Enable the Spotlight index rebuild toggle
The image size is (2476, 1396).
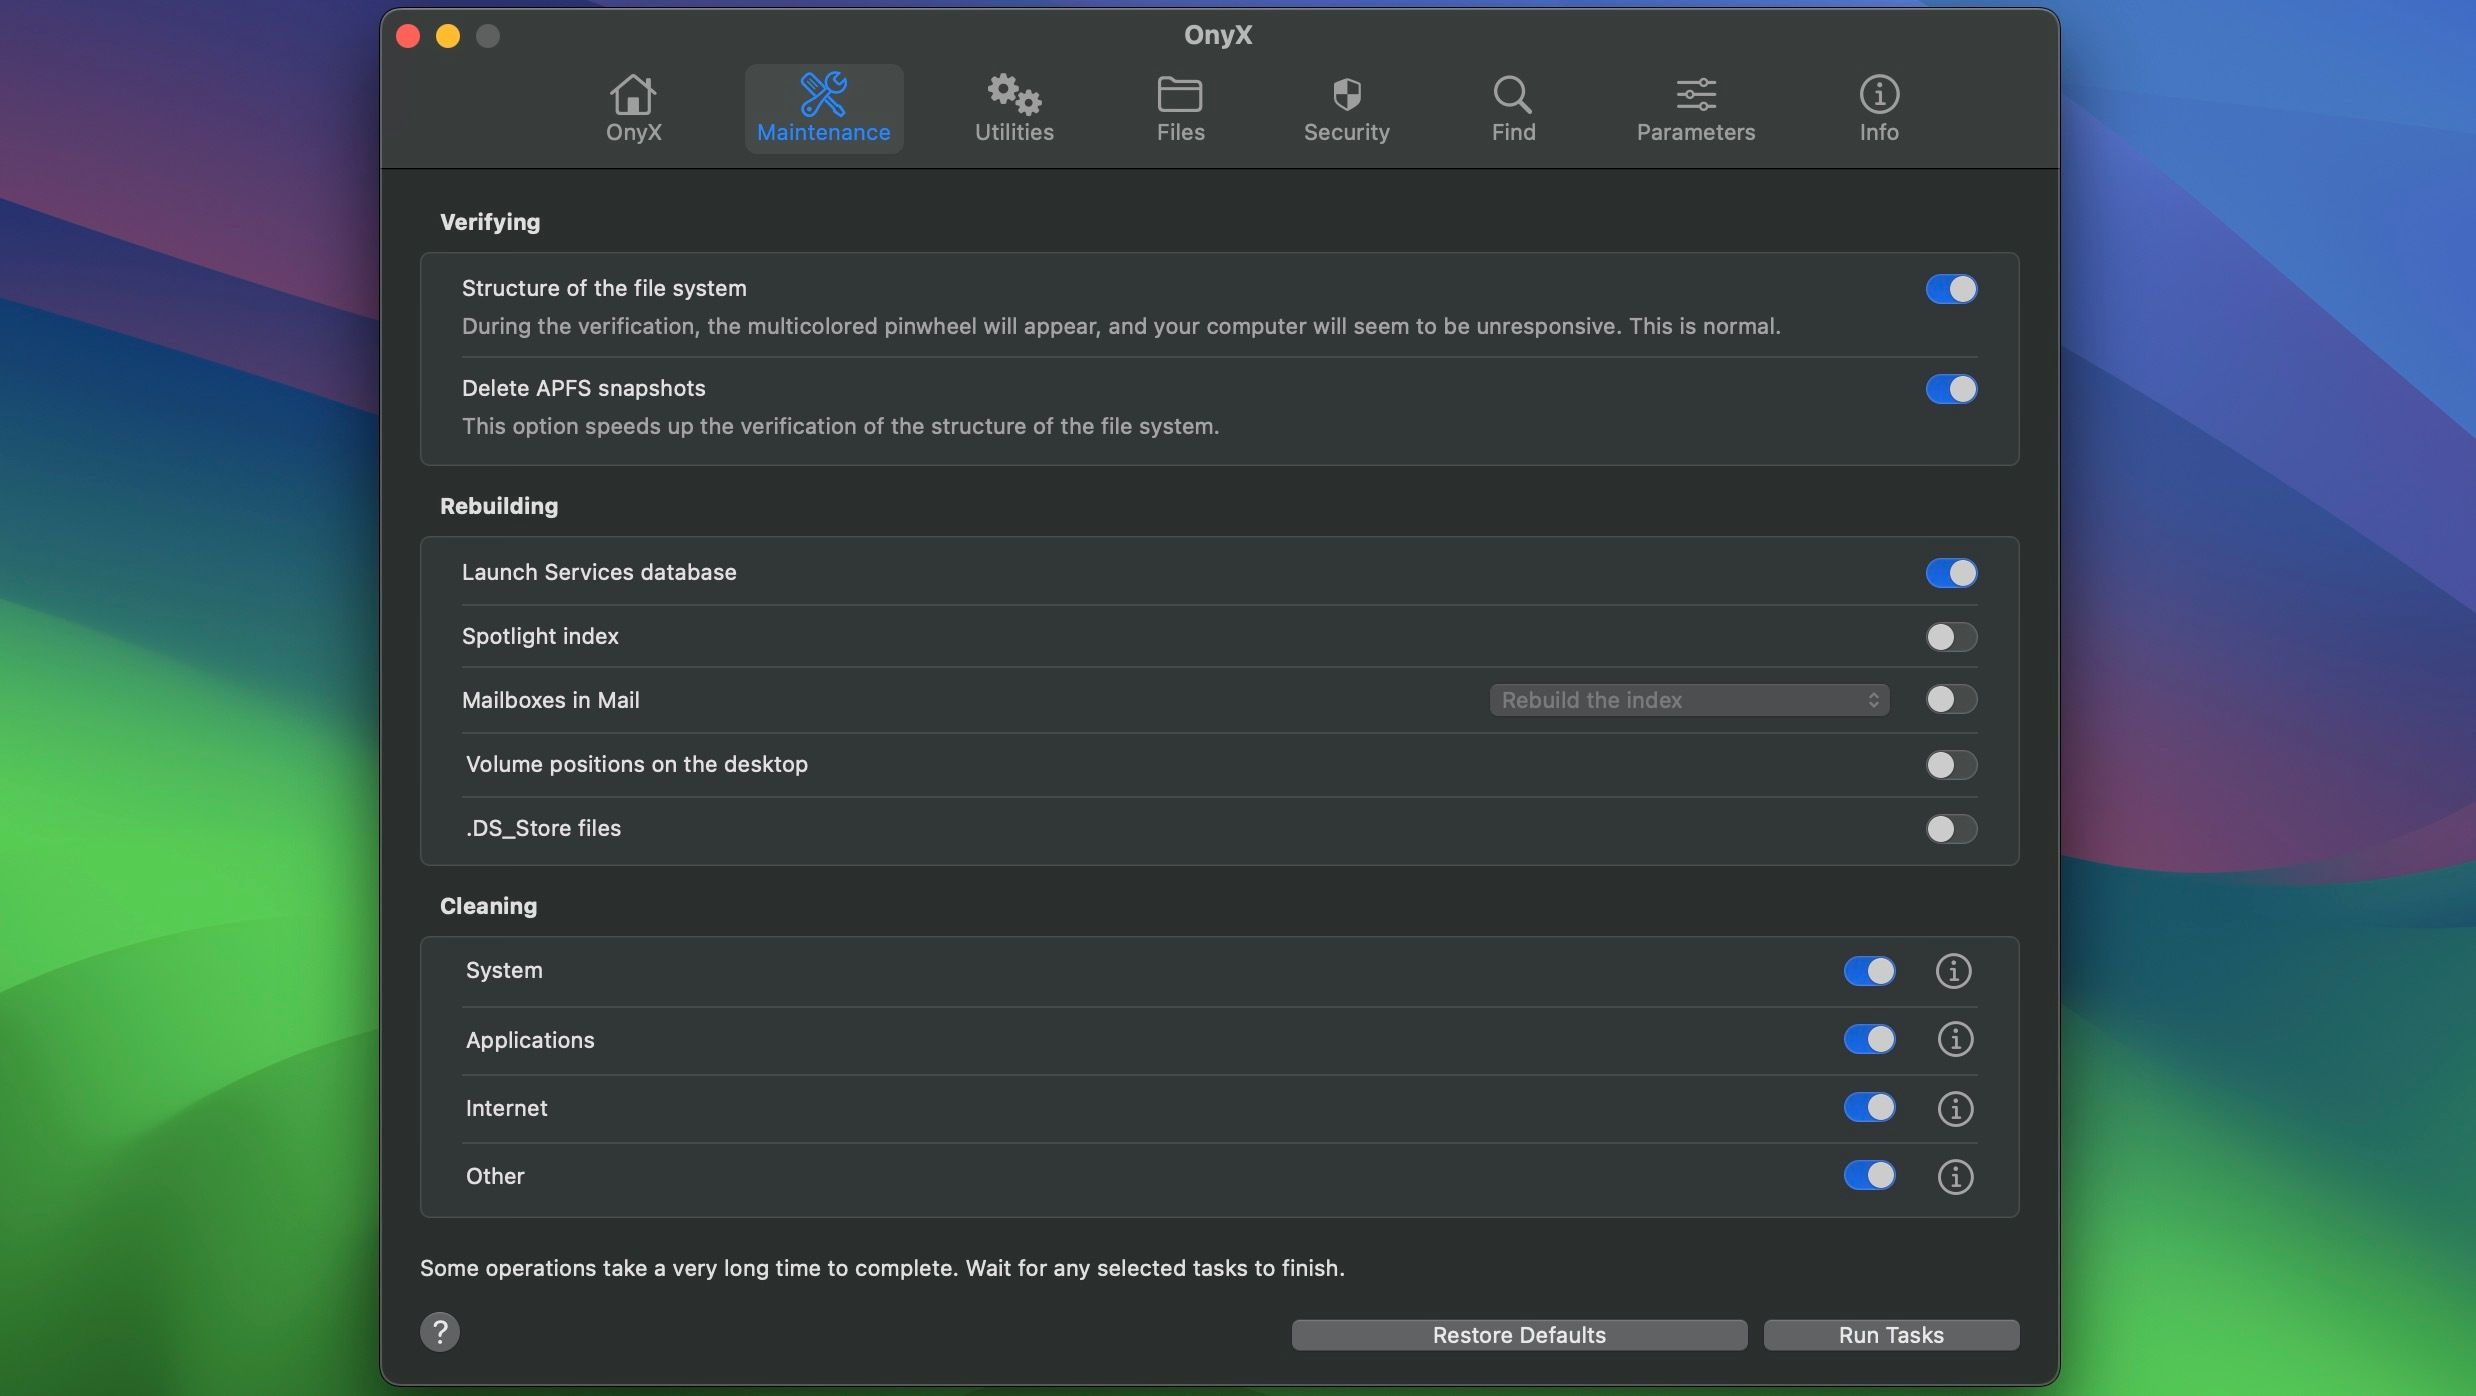pos(1951,637)
